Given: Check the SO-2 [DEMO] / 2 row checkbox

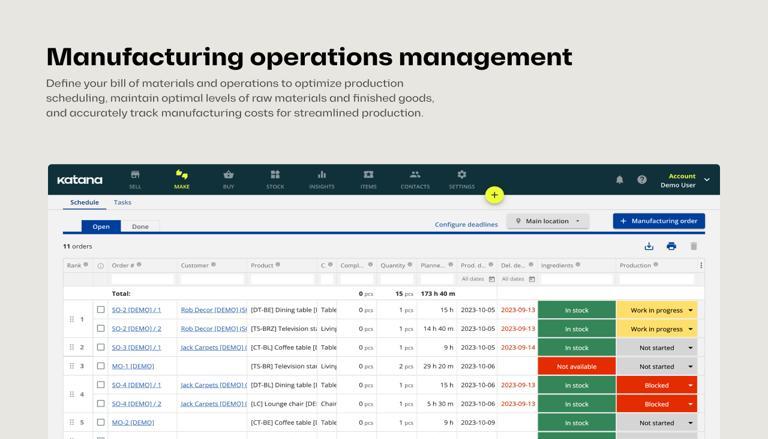Looking at the screenshot, I should pos(100,328).
